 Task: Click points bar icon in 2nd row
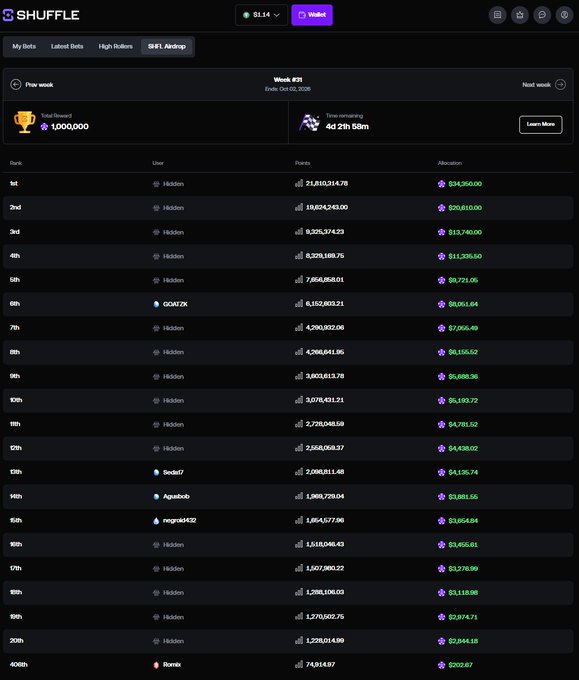299,207
